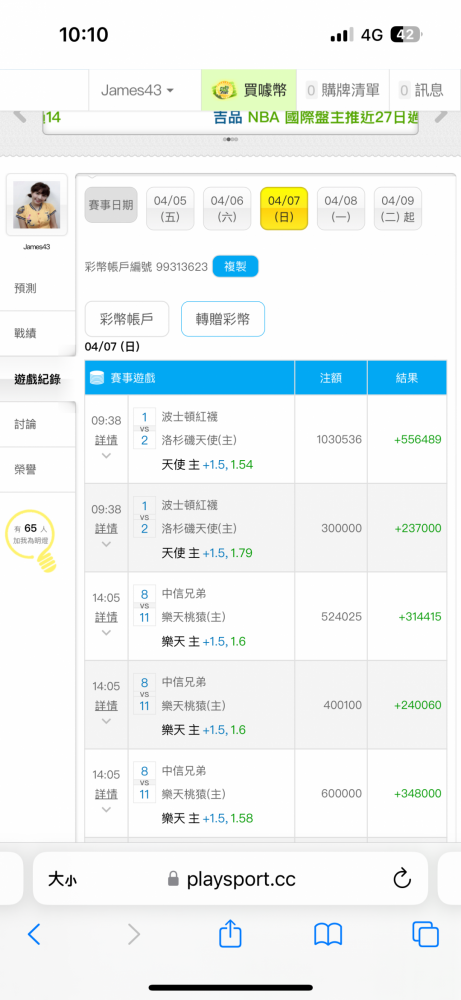Select the 04/08 (一) date tab
This screenshot has width=461, height=1000.
341,209
